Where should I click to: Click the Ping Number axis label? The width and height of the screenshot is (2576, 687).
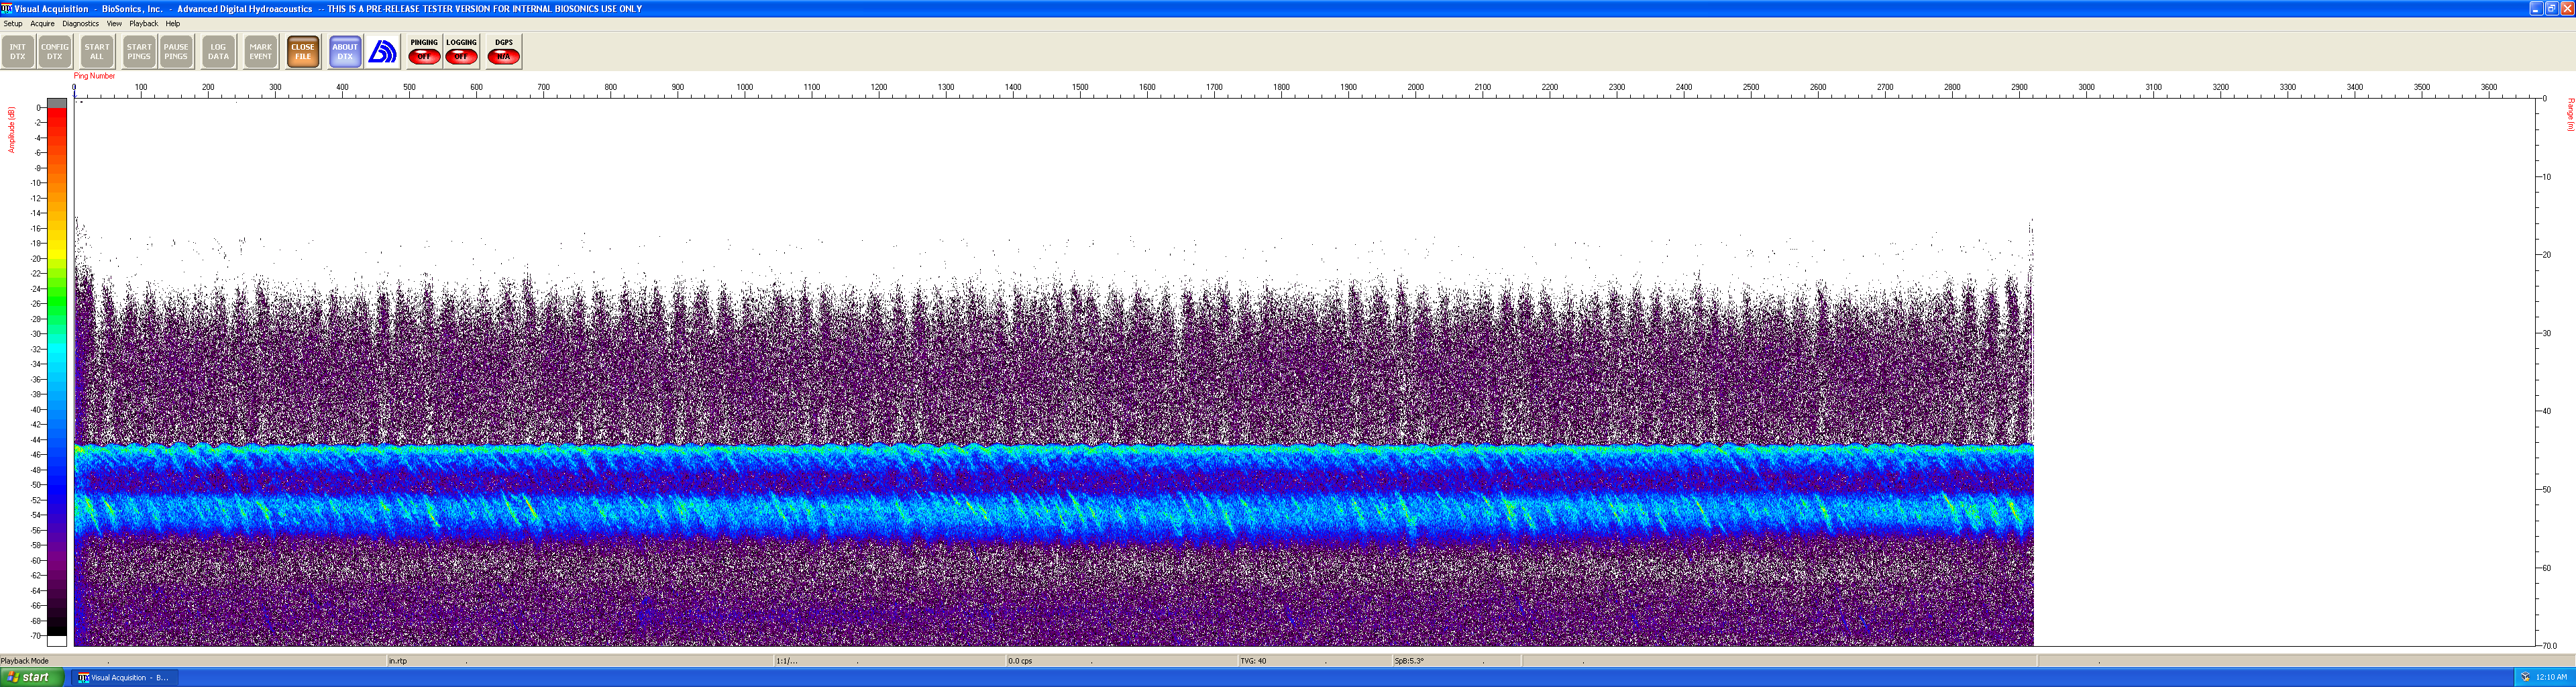pos(94,76)
